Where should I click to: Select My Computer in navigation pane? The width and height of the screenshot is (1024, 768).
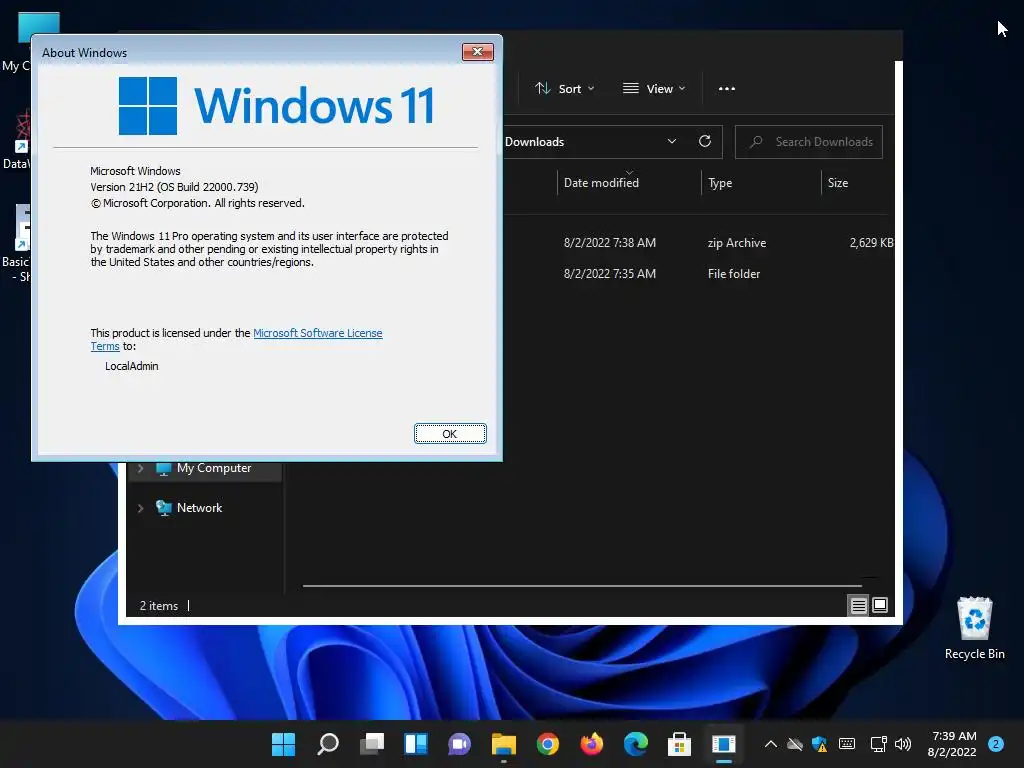tap(214, 468)
